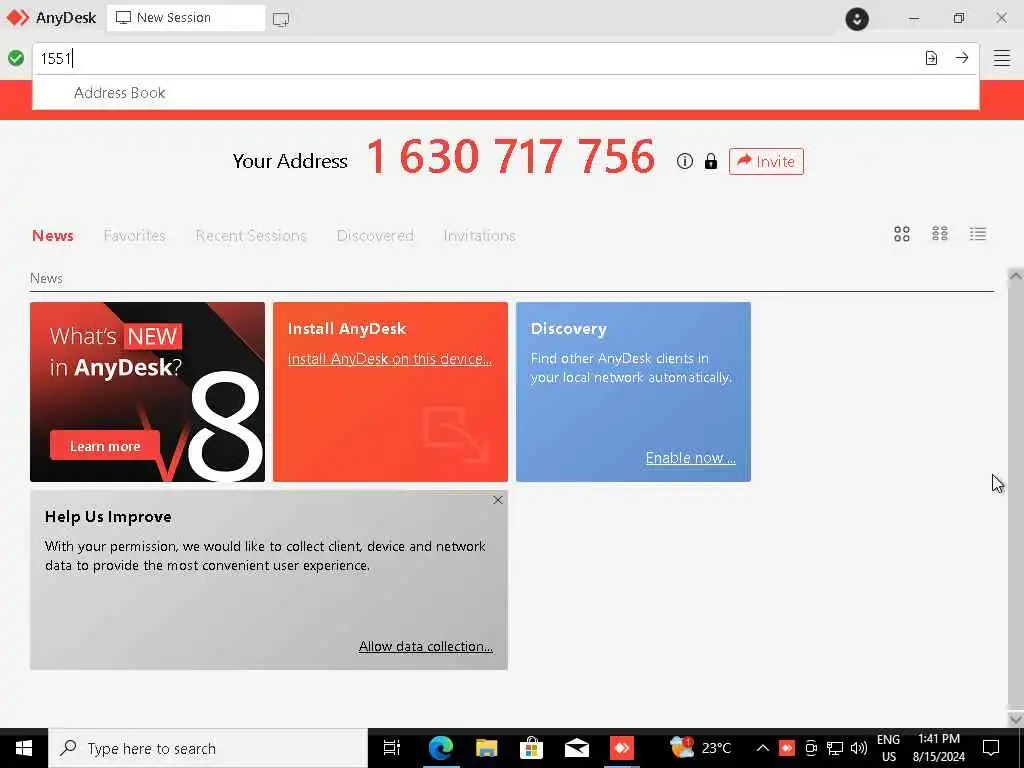The image size is (1024, 768).
Task: Click the info icon next to your address
Action: click(684, 161)
